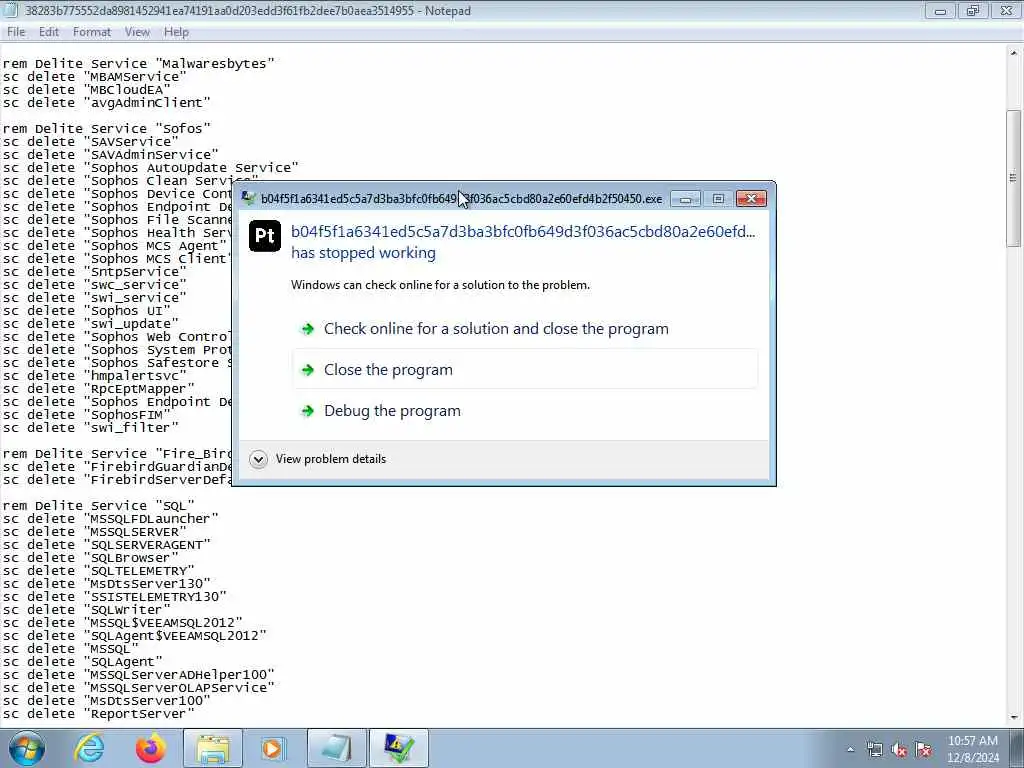Click the line sc delete "SophosFIM"
This screenshot has height=768, width=1024.
87,415
